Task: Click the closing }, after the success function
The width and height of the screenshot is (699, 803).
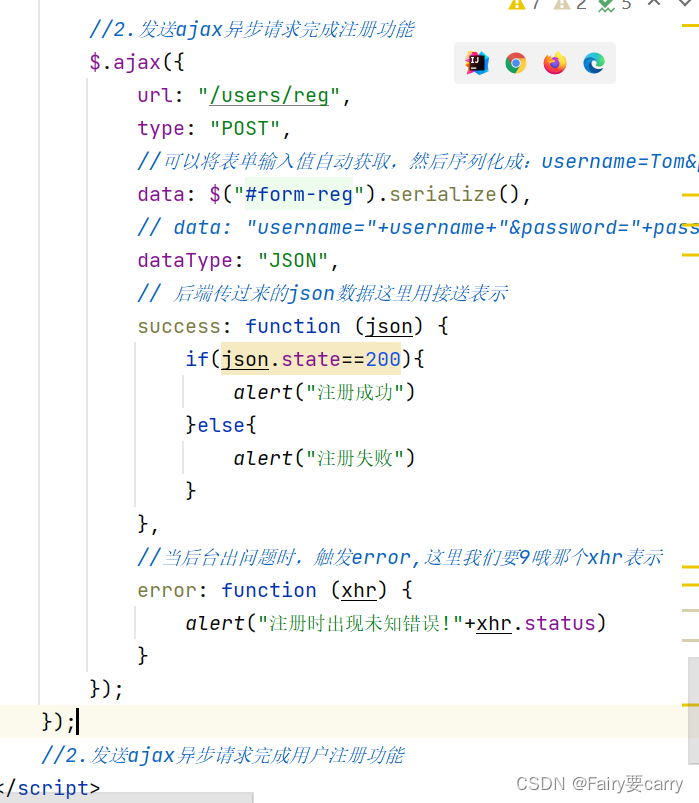Action: (147, 524)
